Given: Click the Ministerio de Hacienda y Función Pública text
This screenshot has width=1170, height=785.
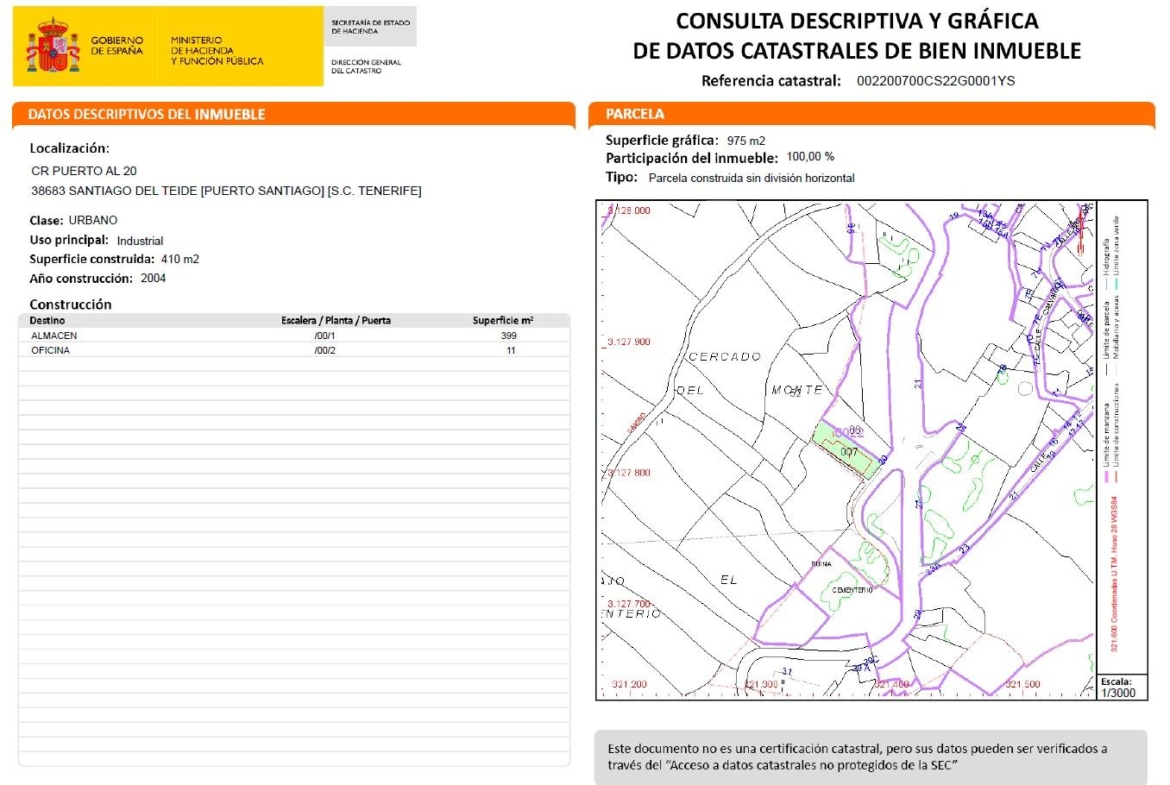Looking at the screenshot, I should [217, 50].
